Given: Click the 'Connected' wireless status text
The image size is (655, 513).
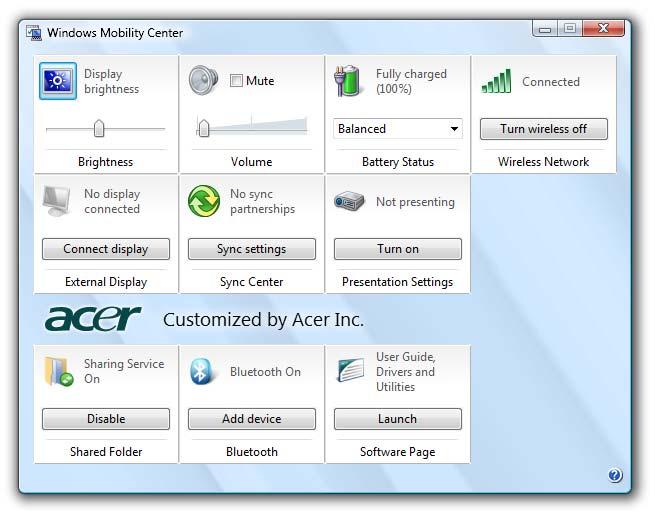Looking at the screenshot, I should coord(551,81).
